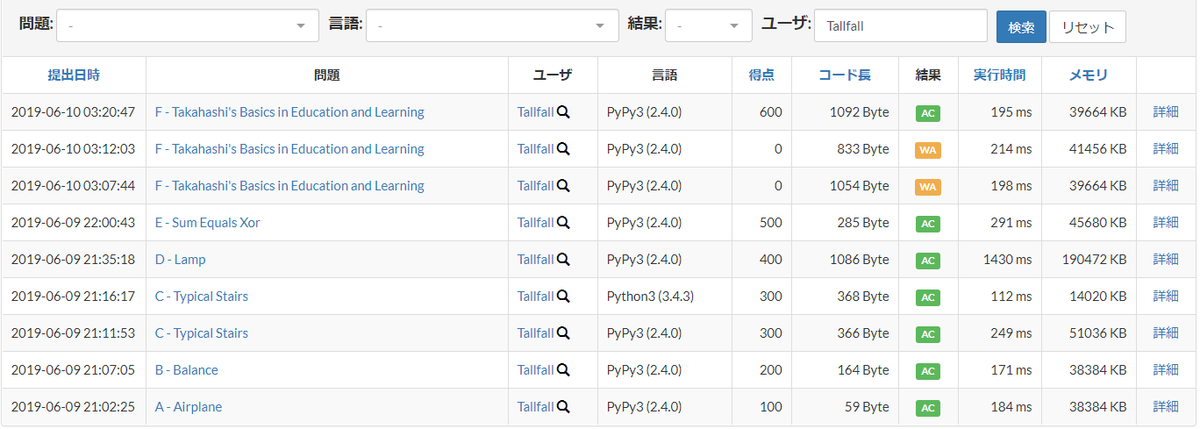Image resolution: width=1200 pixels, height=429 pixels.
Task: Sort by コード長 column header
Action: click(x=845, y=75)
